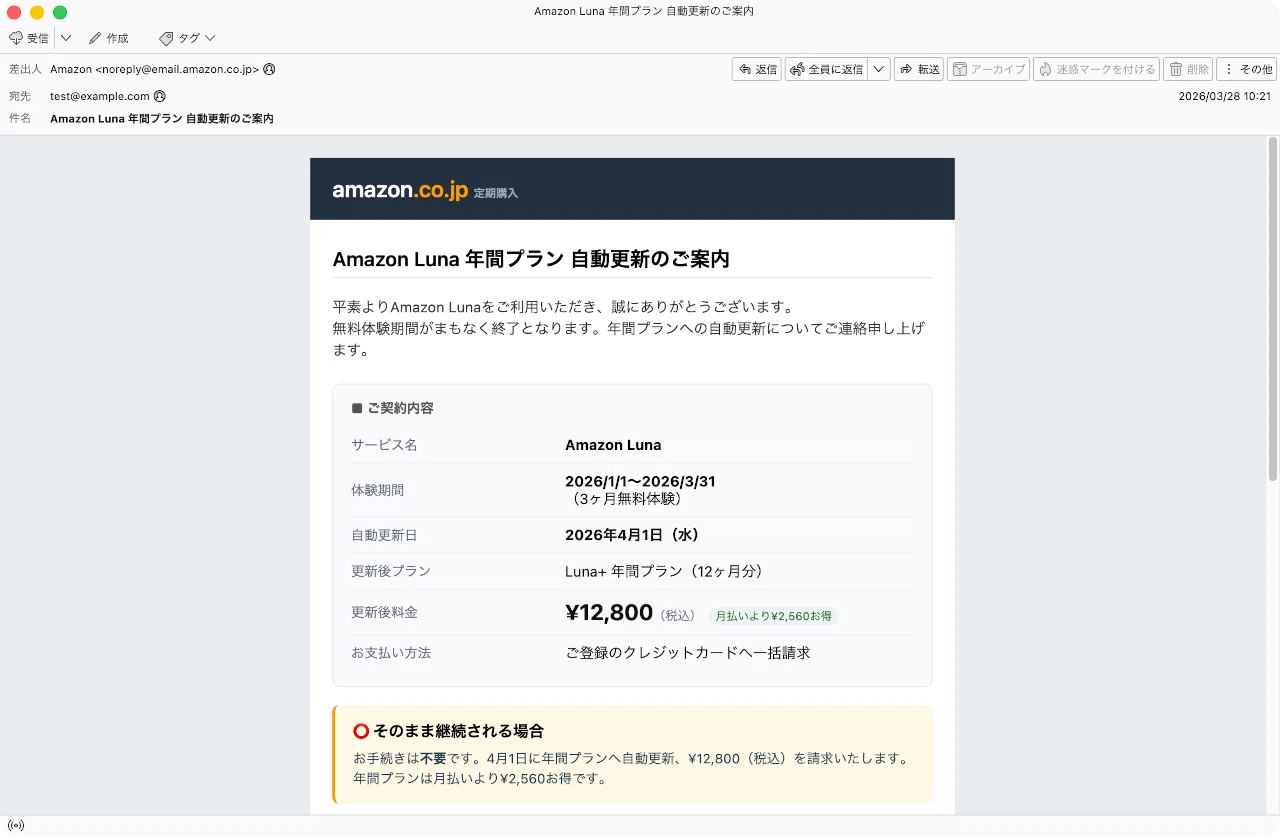Click the 迷惑マークを付ける (Junk) button
Image resolution: width=1280 pixels, height=836 pixels.
(x=1097, y=69)
